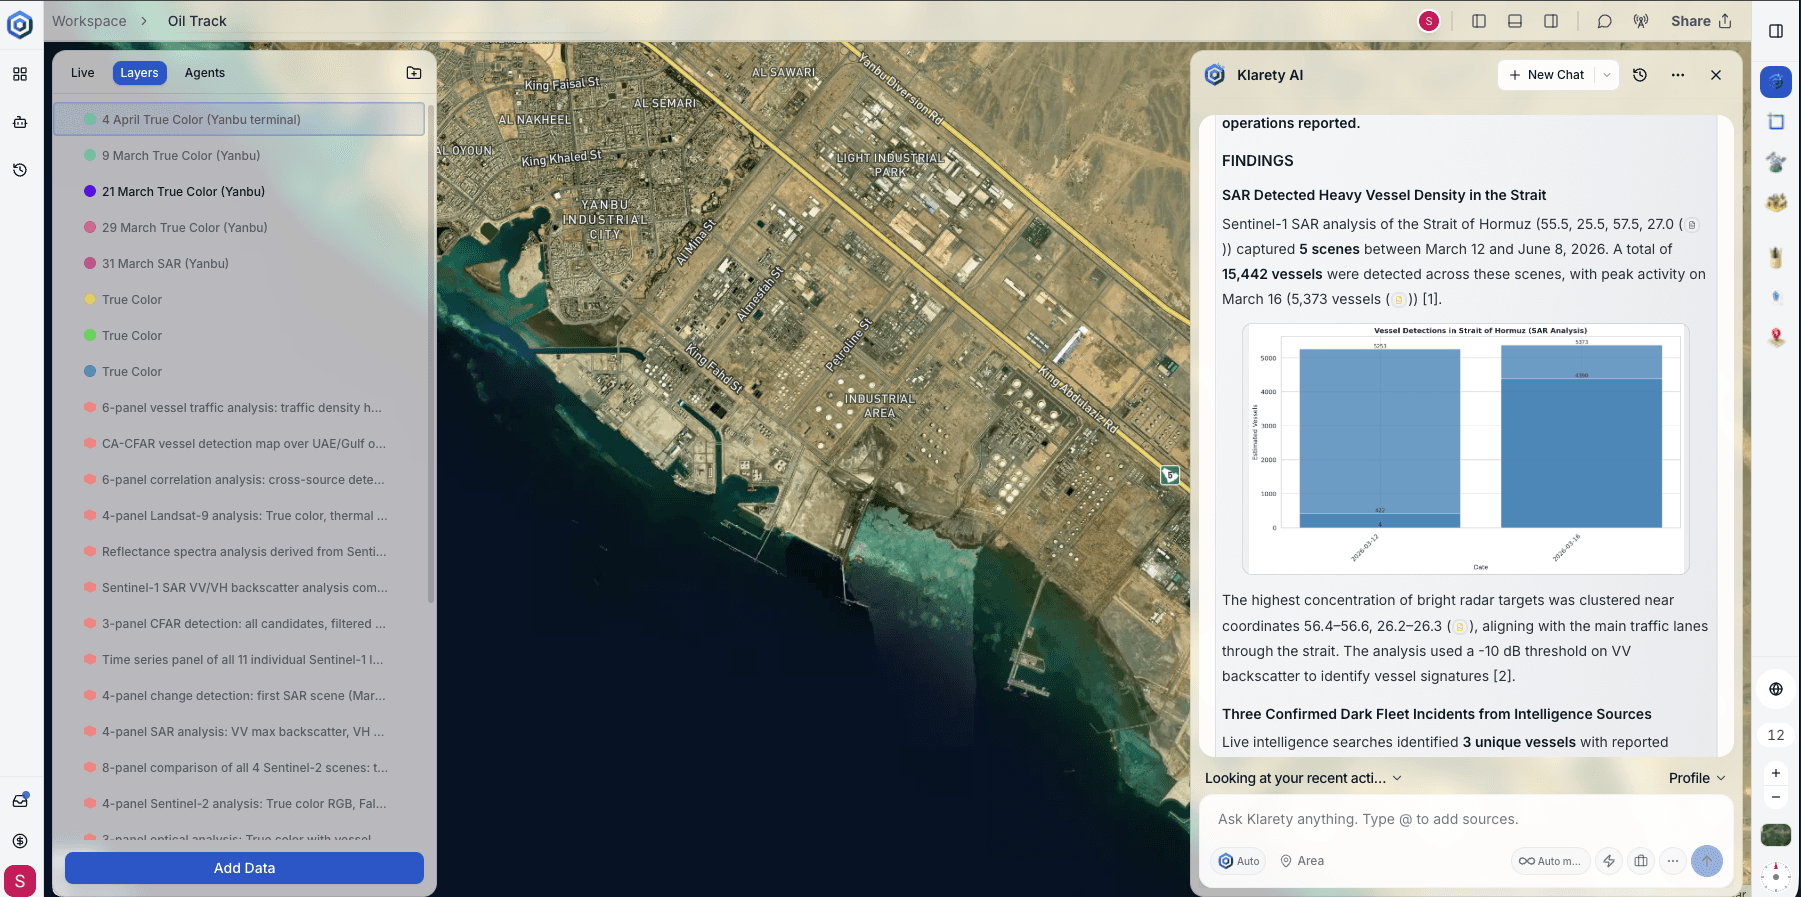The width and height of the screenshot is (1801, 897).
Task: Click the yellow swatch of first True Color layer
Action: [x=90, y=300]
